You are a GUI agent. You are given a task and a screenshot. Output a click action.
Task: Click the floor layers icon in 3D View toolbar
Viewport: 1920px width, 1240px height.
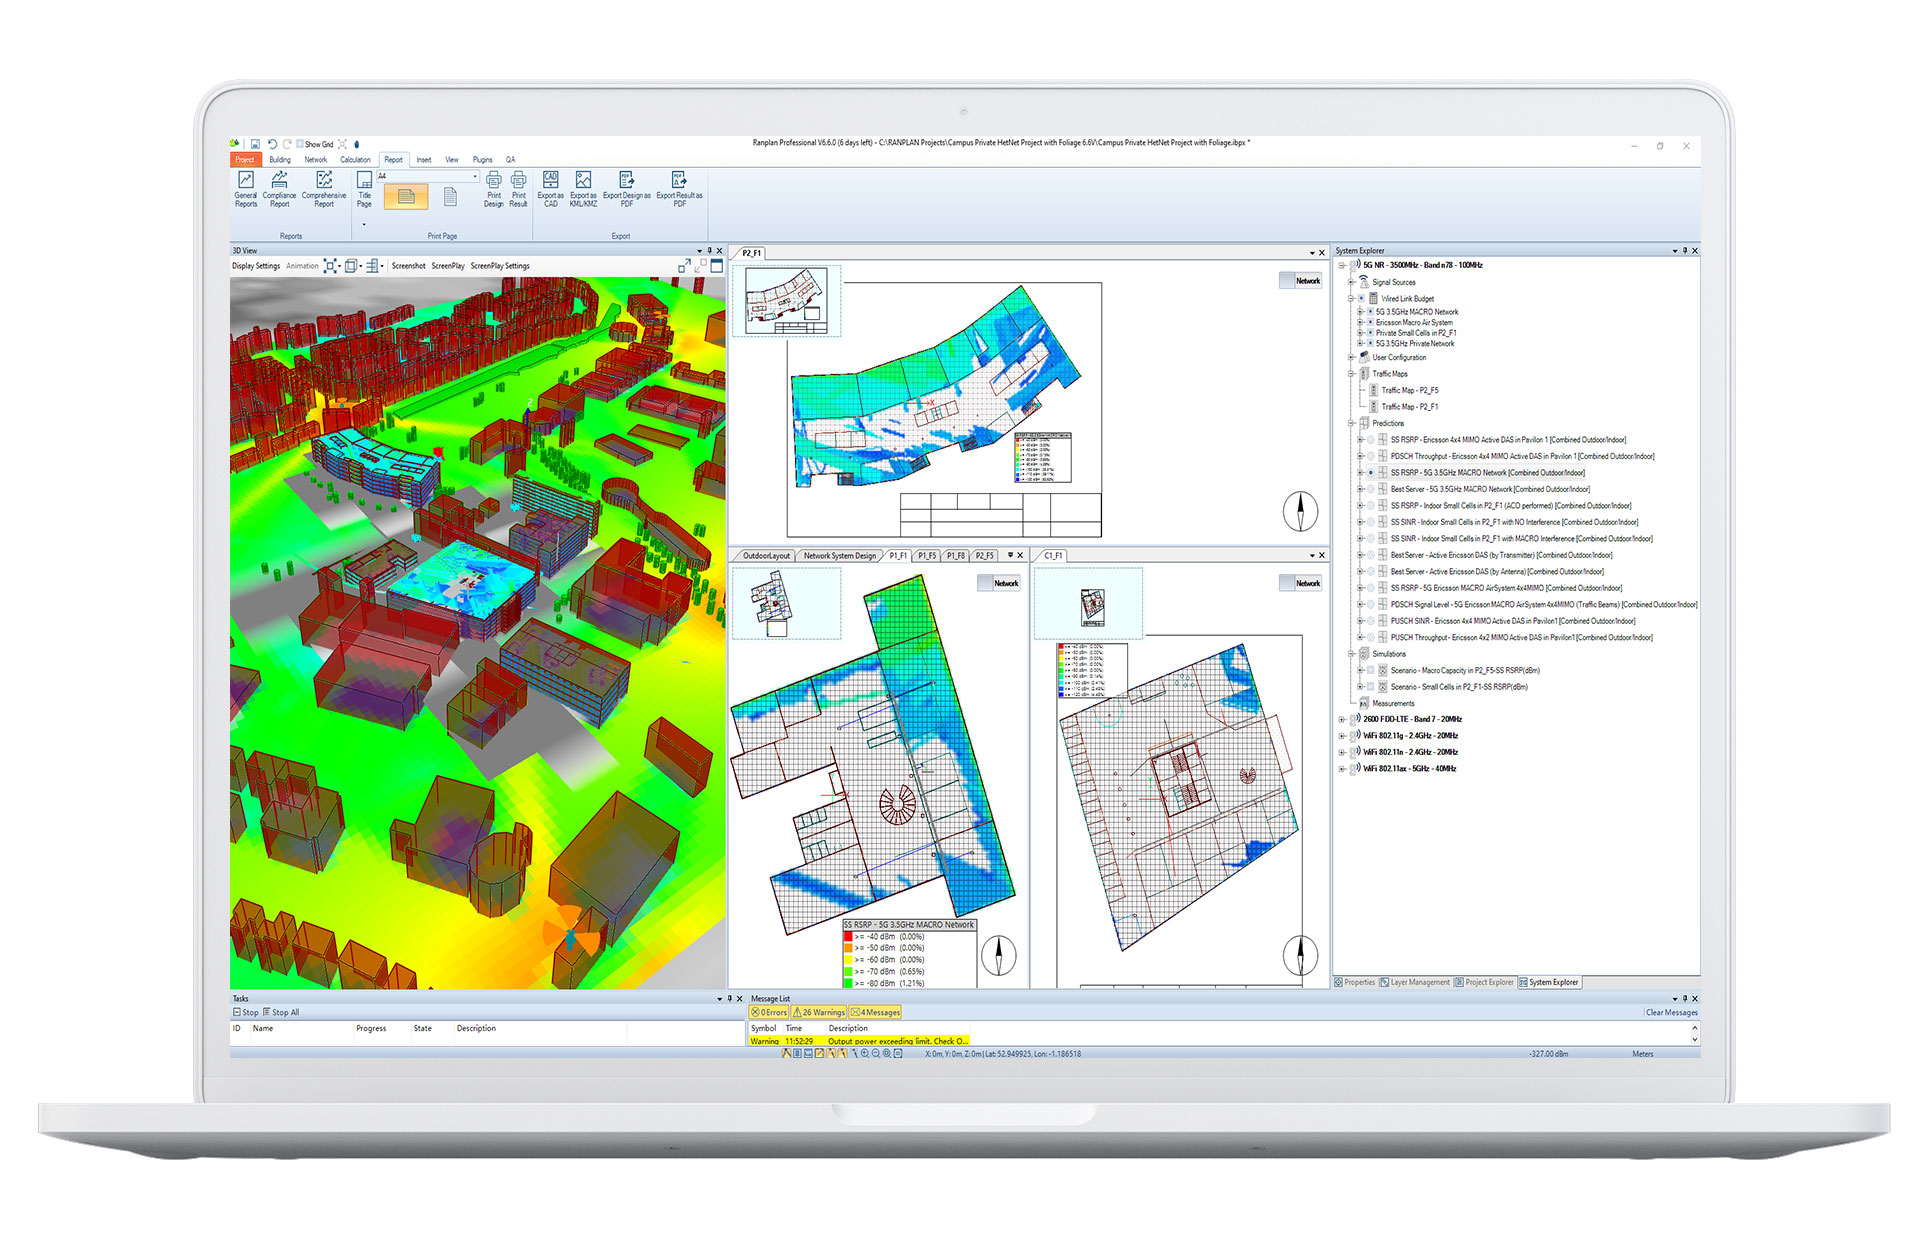pos(372,266)
